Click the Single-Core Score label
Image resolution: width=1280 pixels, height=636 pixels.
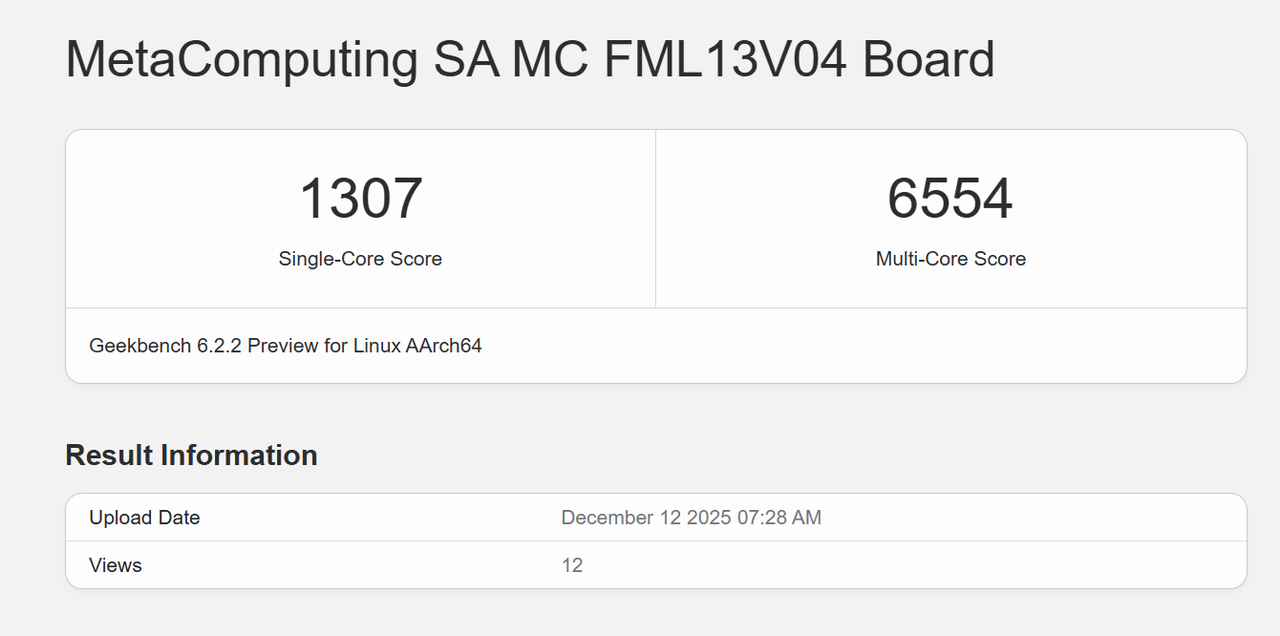(360, 259)
